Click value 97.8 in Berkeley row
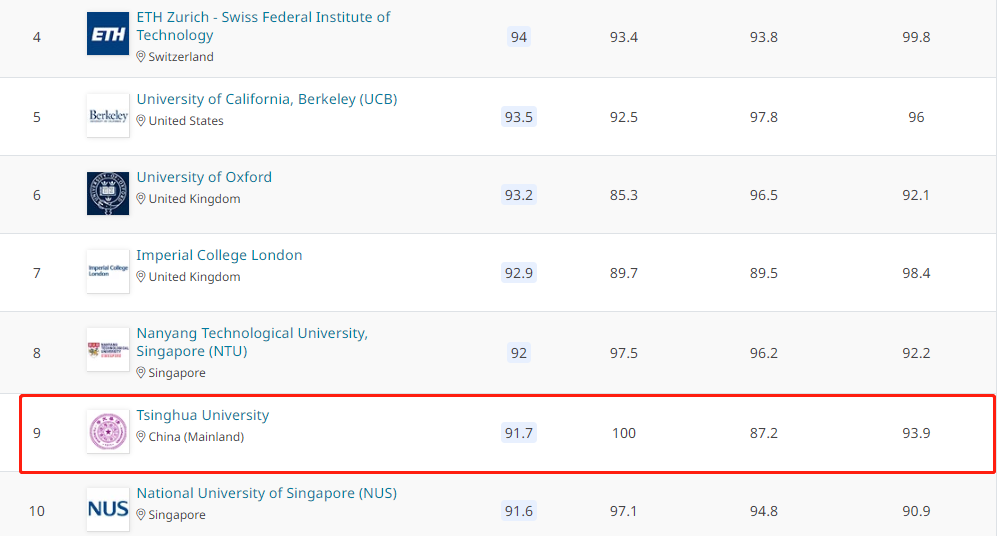Image resolution: width=997 pixels, height=536 pixels. click(764, 117)
